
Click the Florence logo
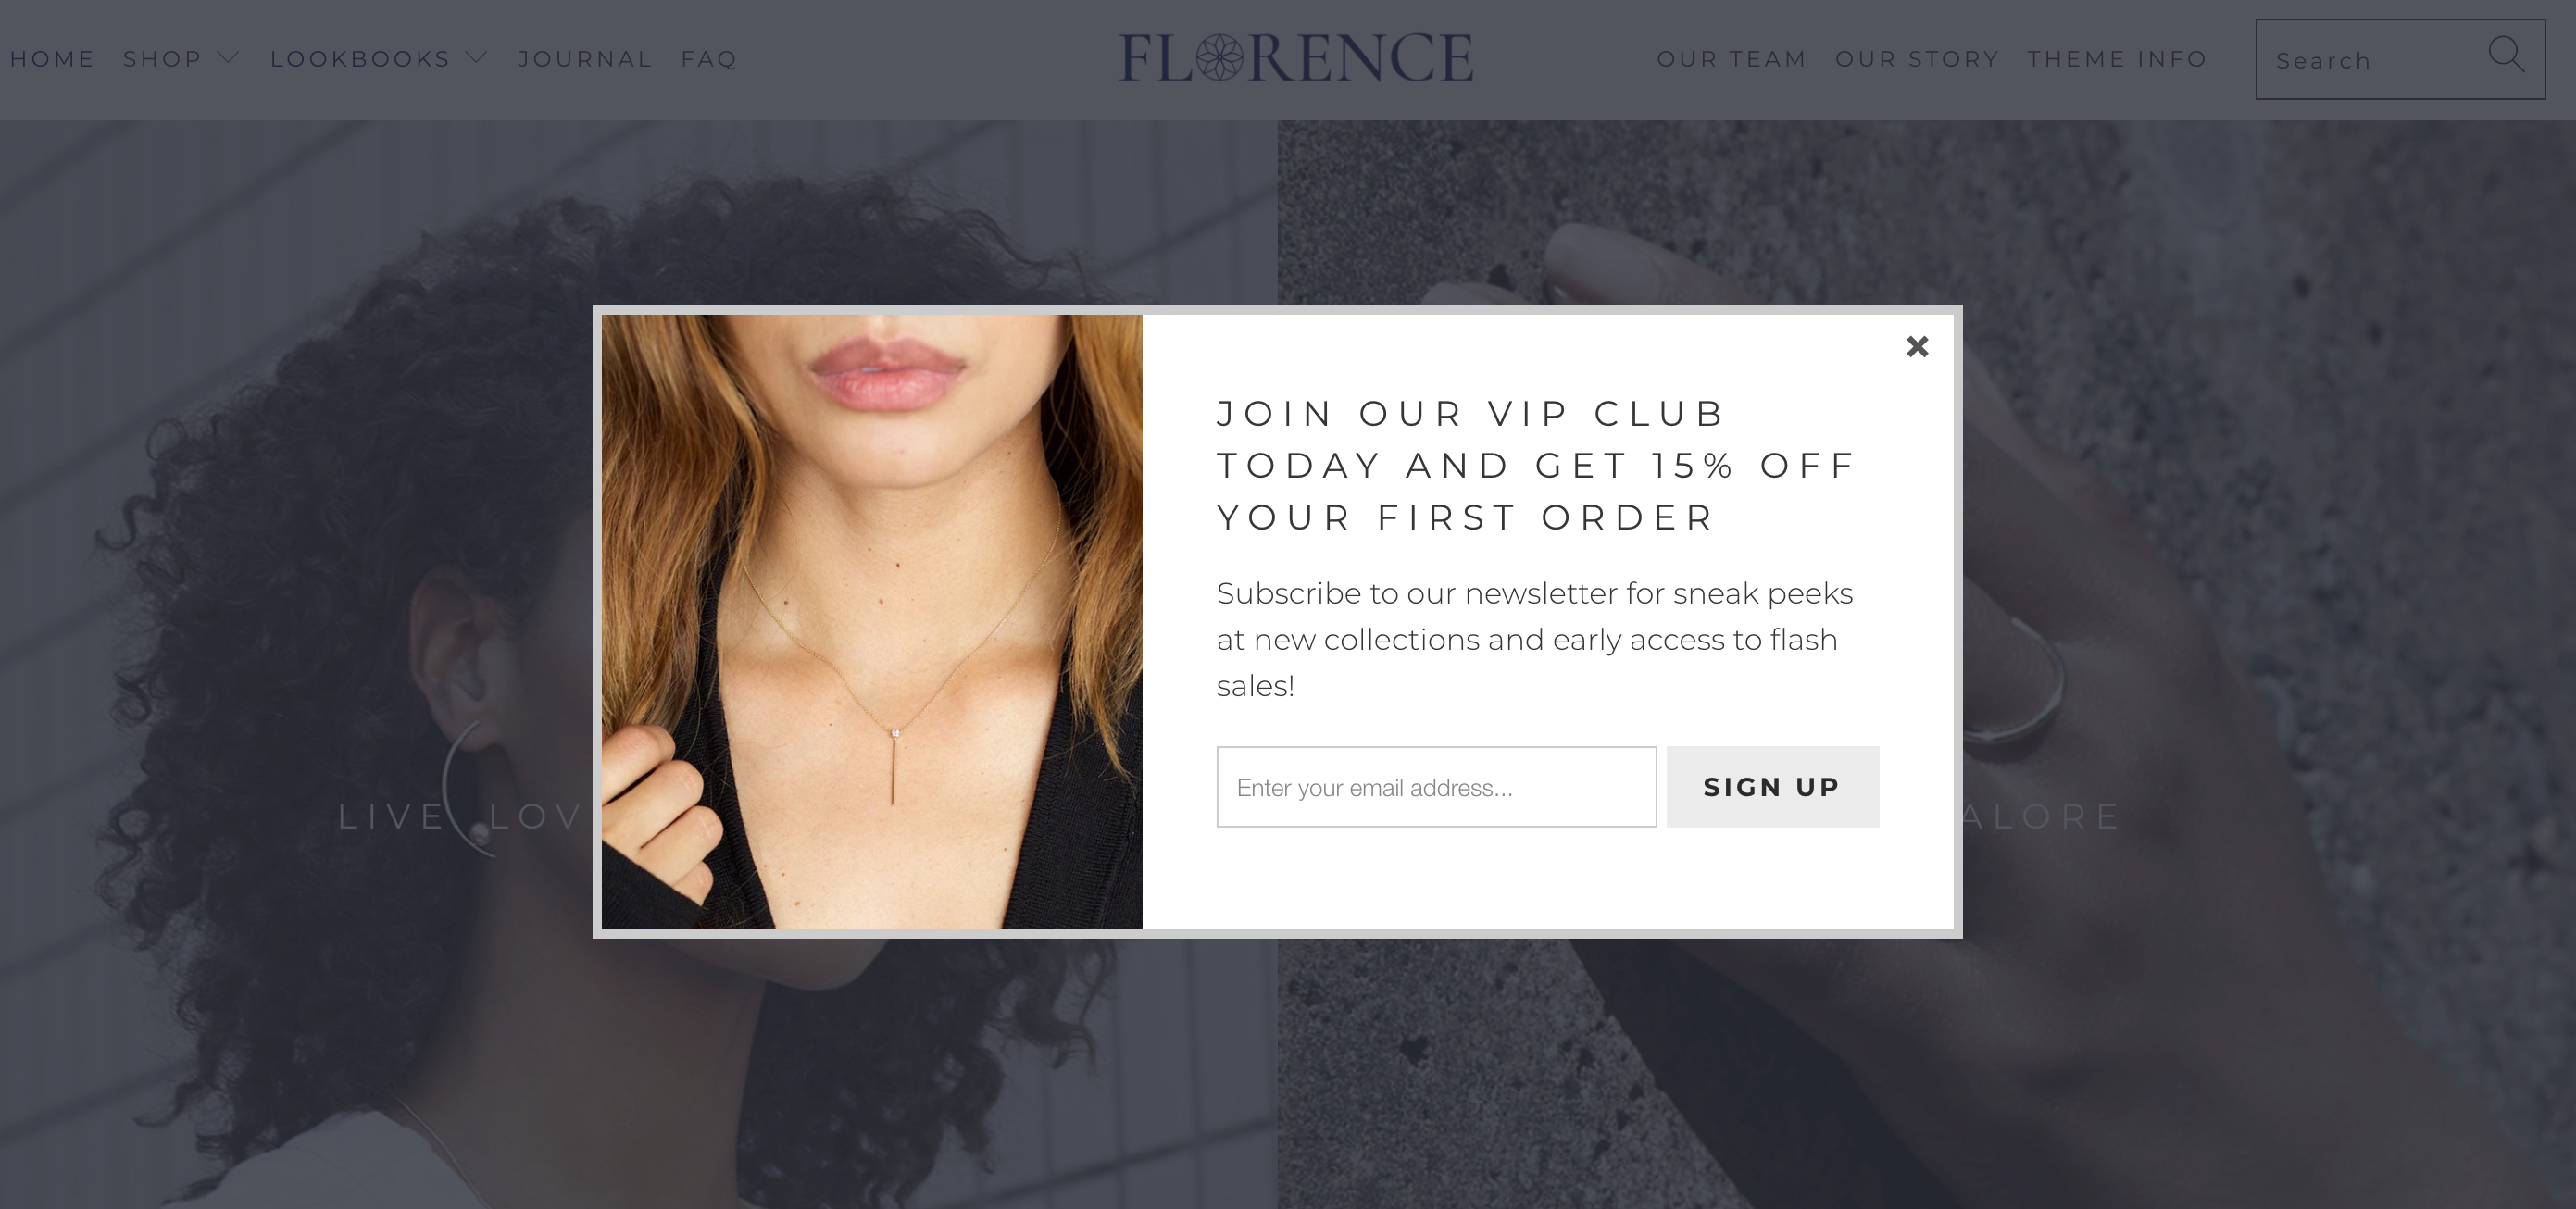[x=1295, y=58]
